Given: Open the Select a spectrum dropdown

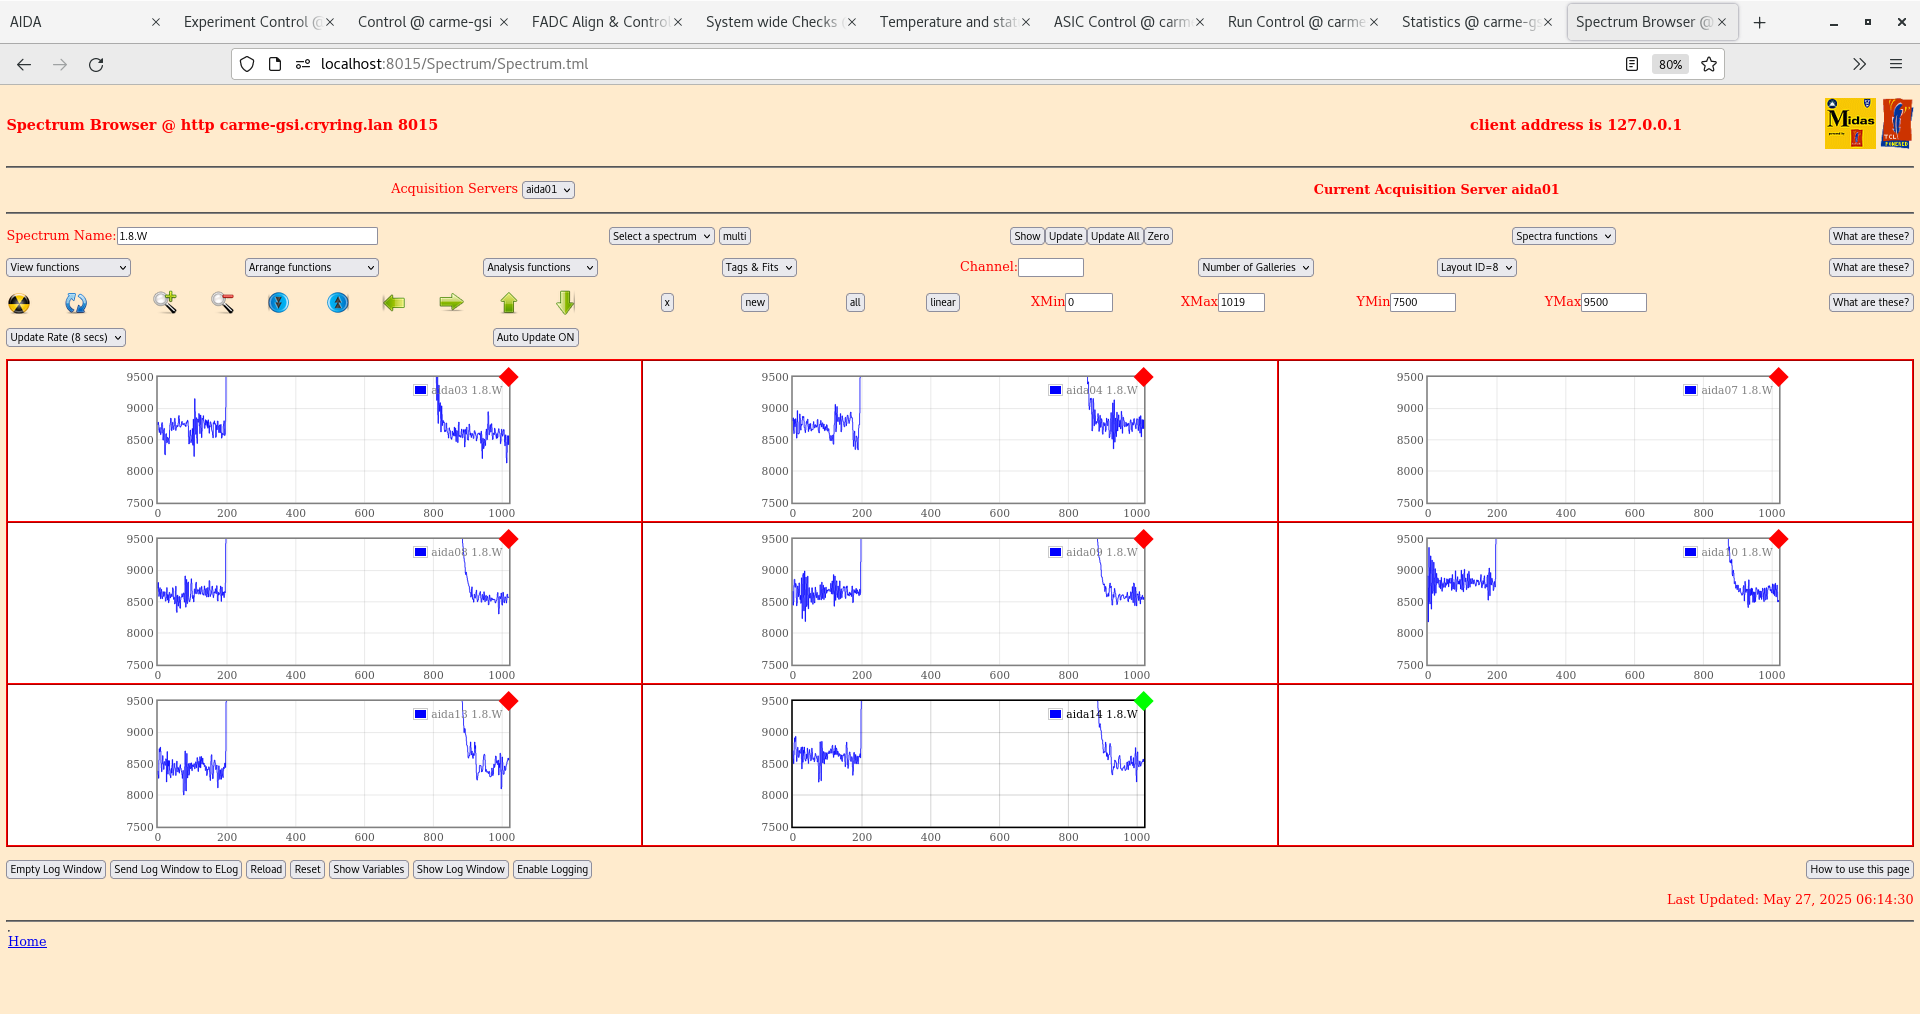Looking at the screenshot, I should [660, 236].
